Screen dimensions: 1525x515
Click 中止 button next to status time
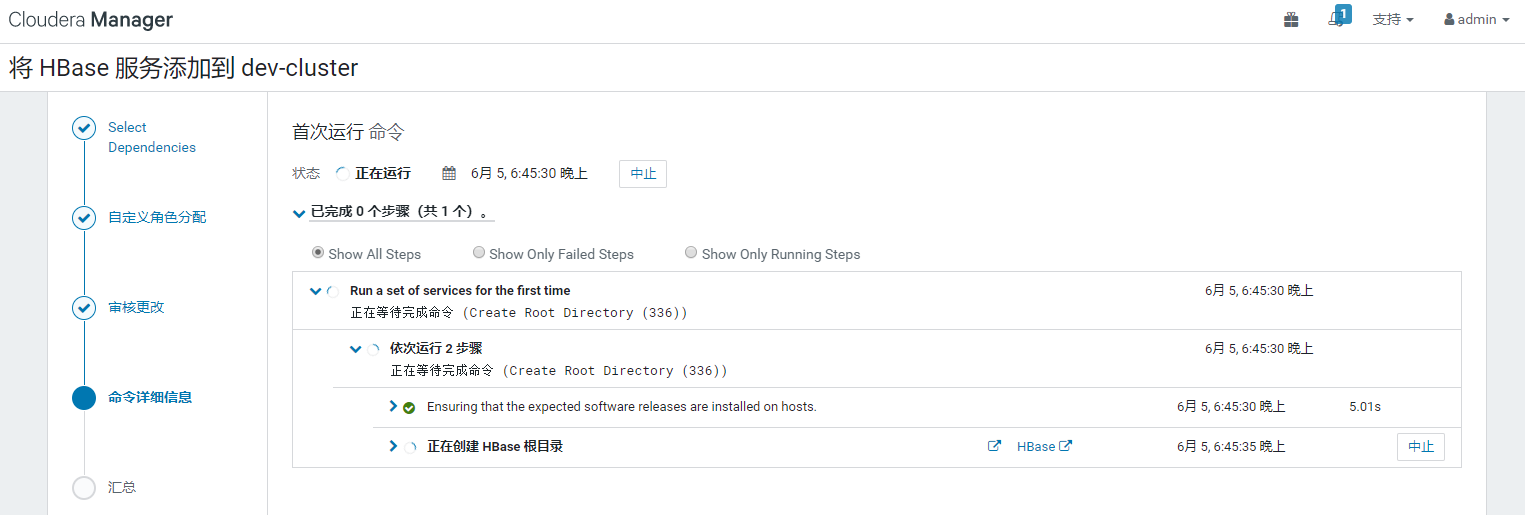click(x=643, y=173)
